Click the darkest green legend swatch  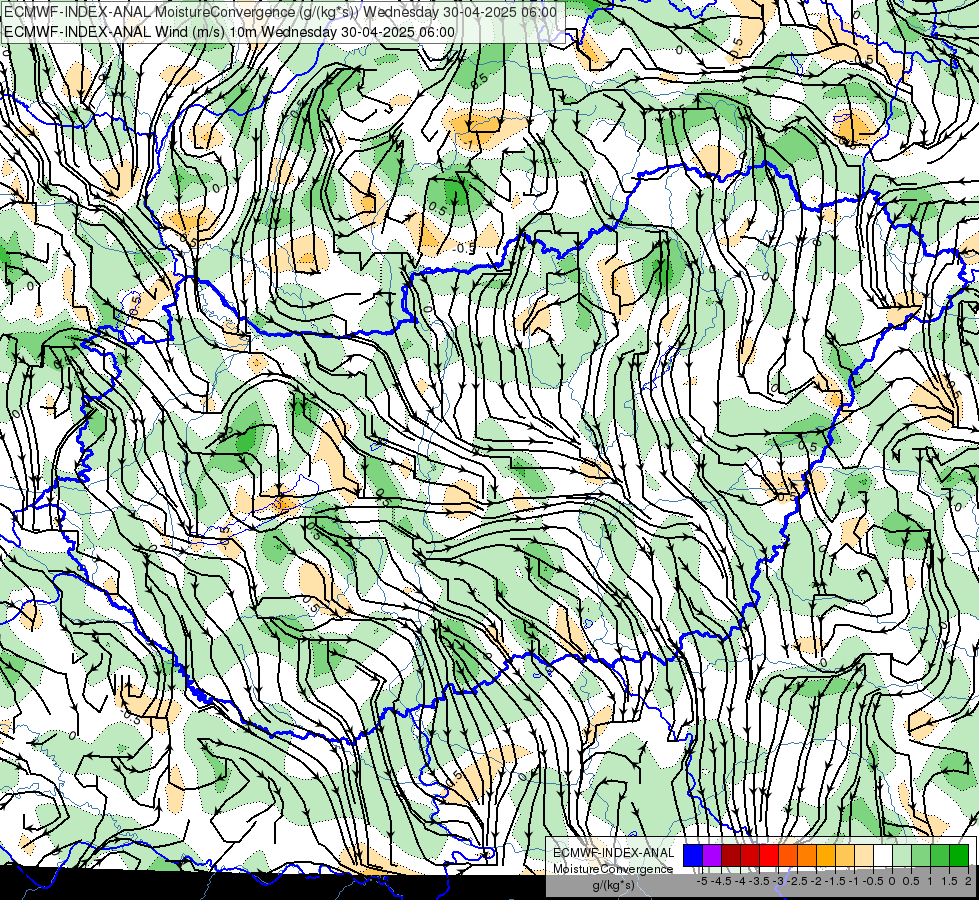point(959,855)
